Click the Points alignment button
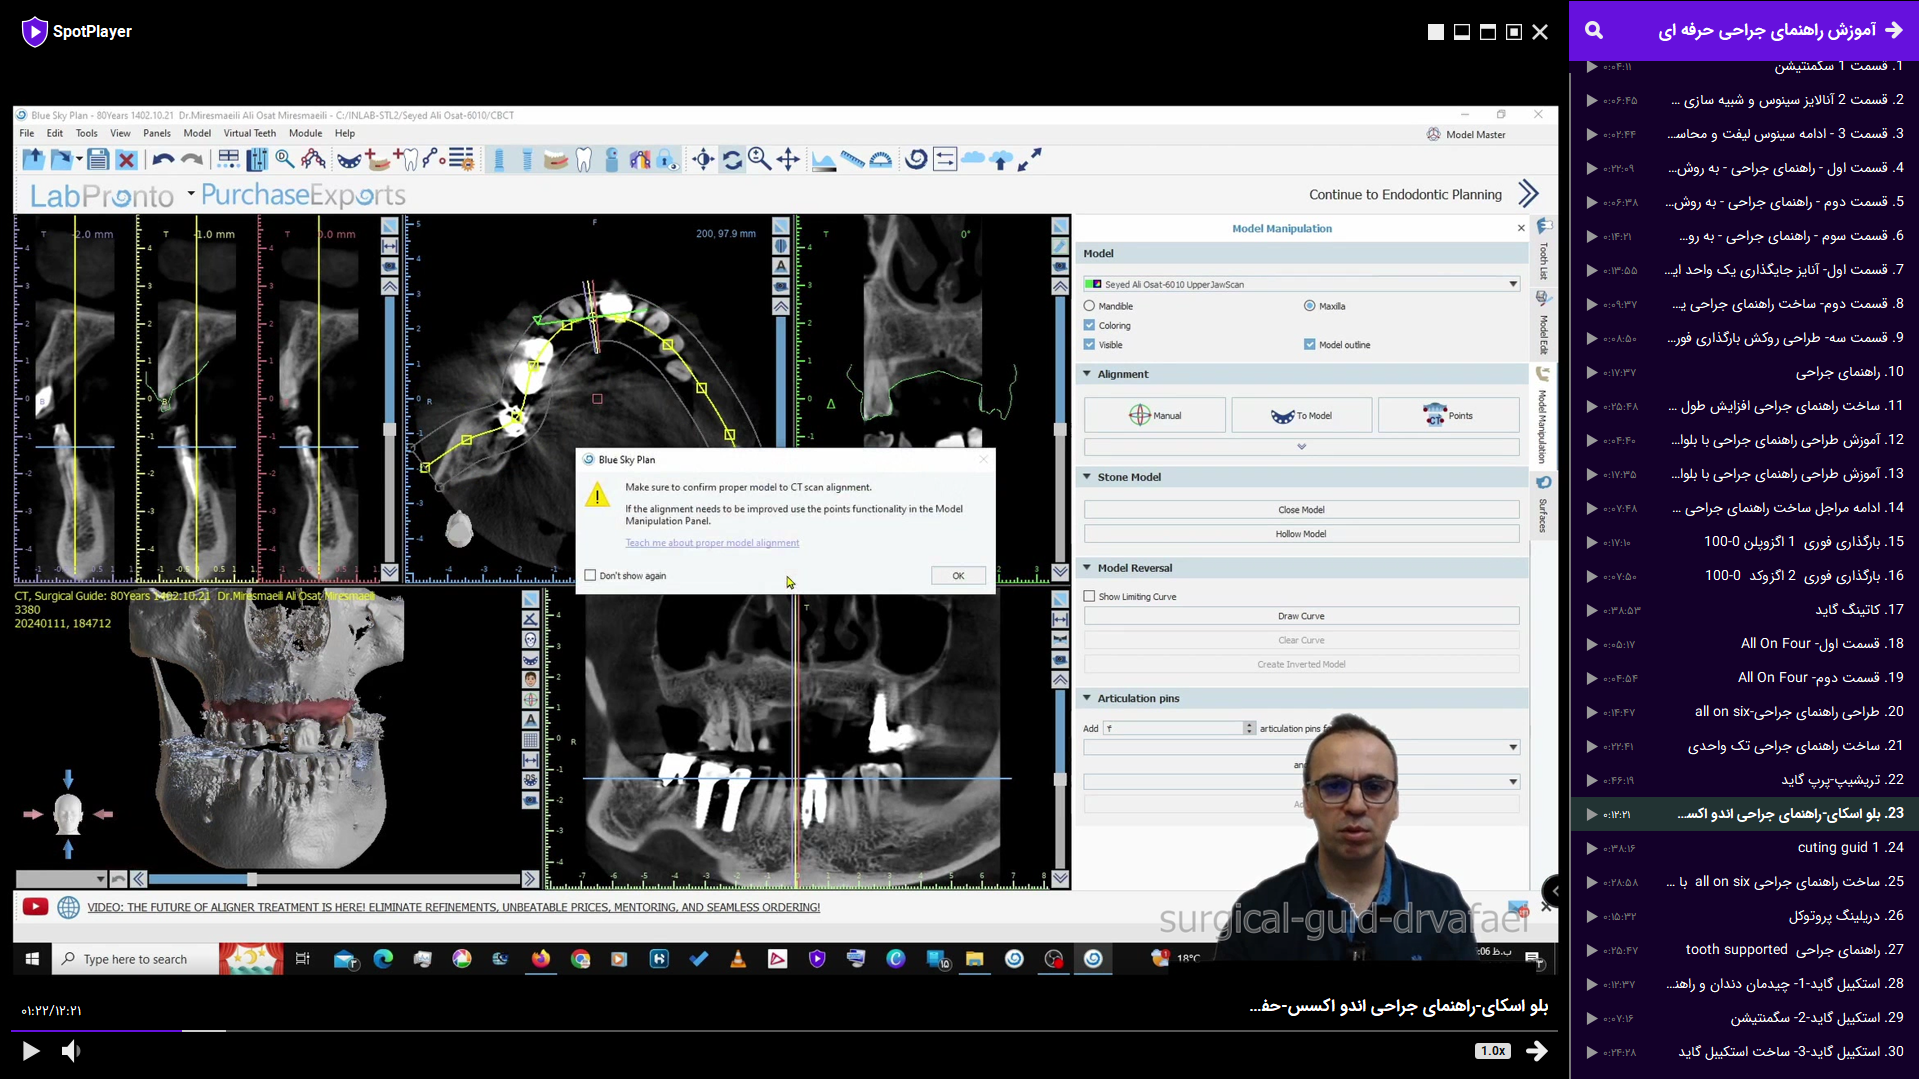This screenshot has width=1919, height=1079. pyautogui.click(x=1448, y=415)
